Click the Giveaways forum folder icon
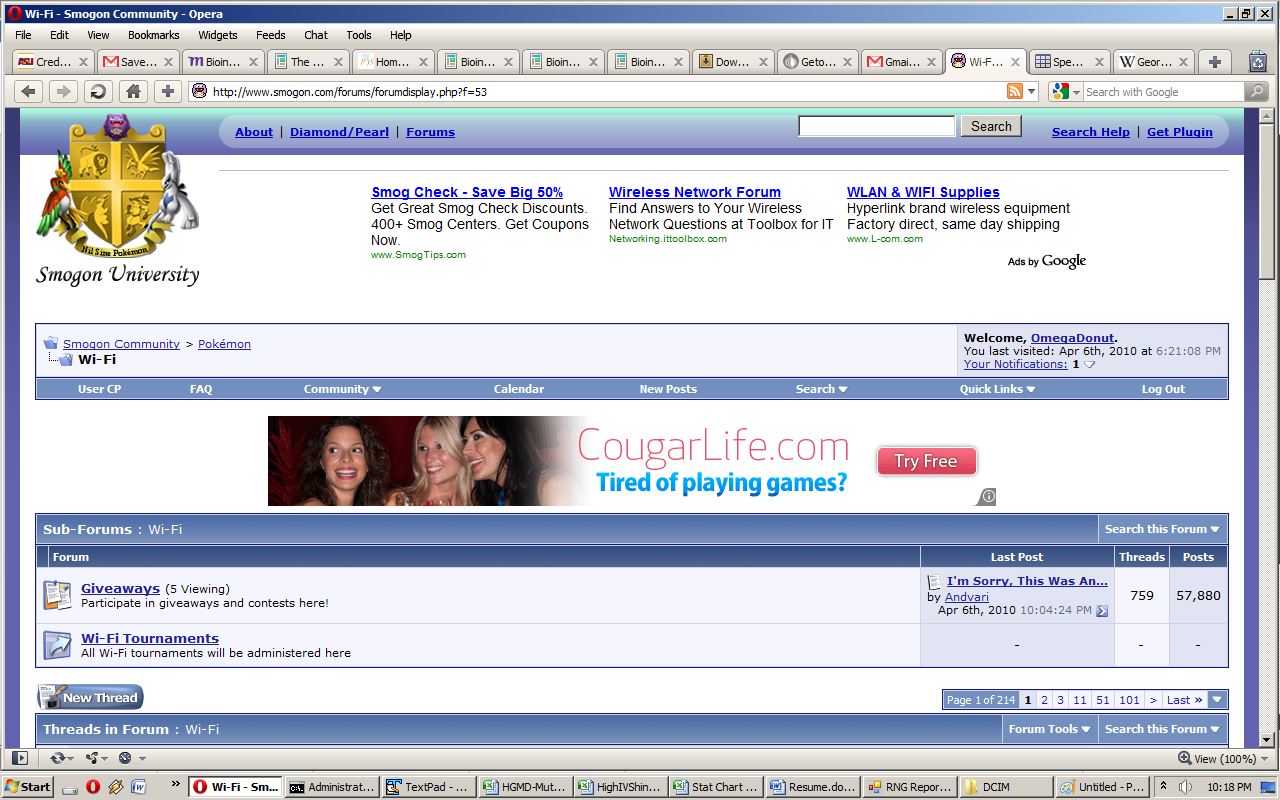The image size is (1280, 800). coord(58,596)
